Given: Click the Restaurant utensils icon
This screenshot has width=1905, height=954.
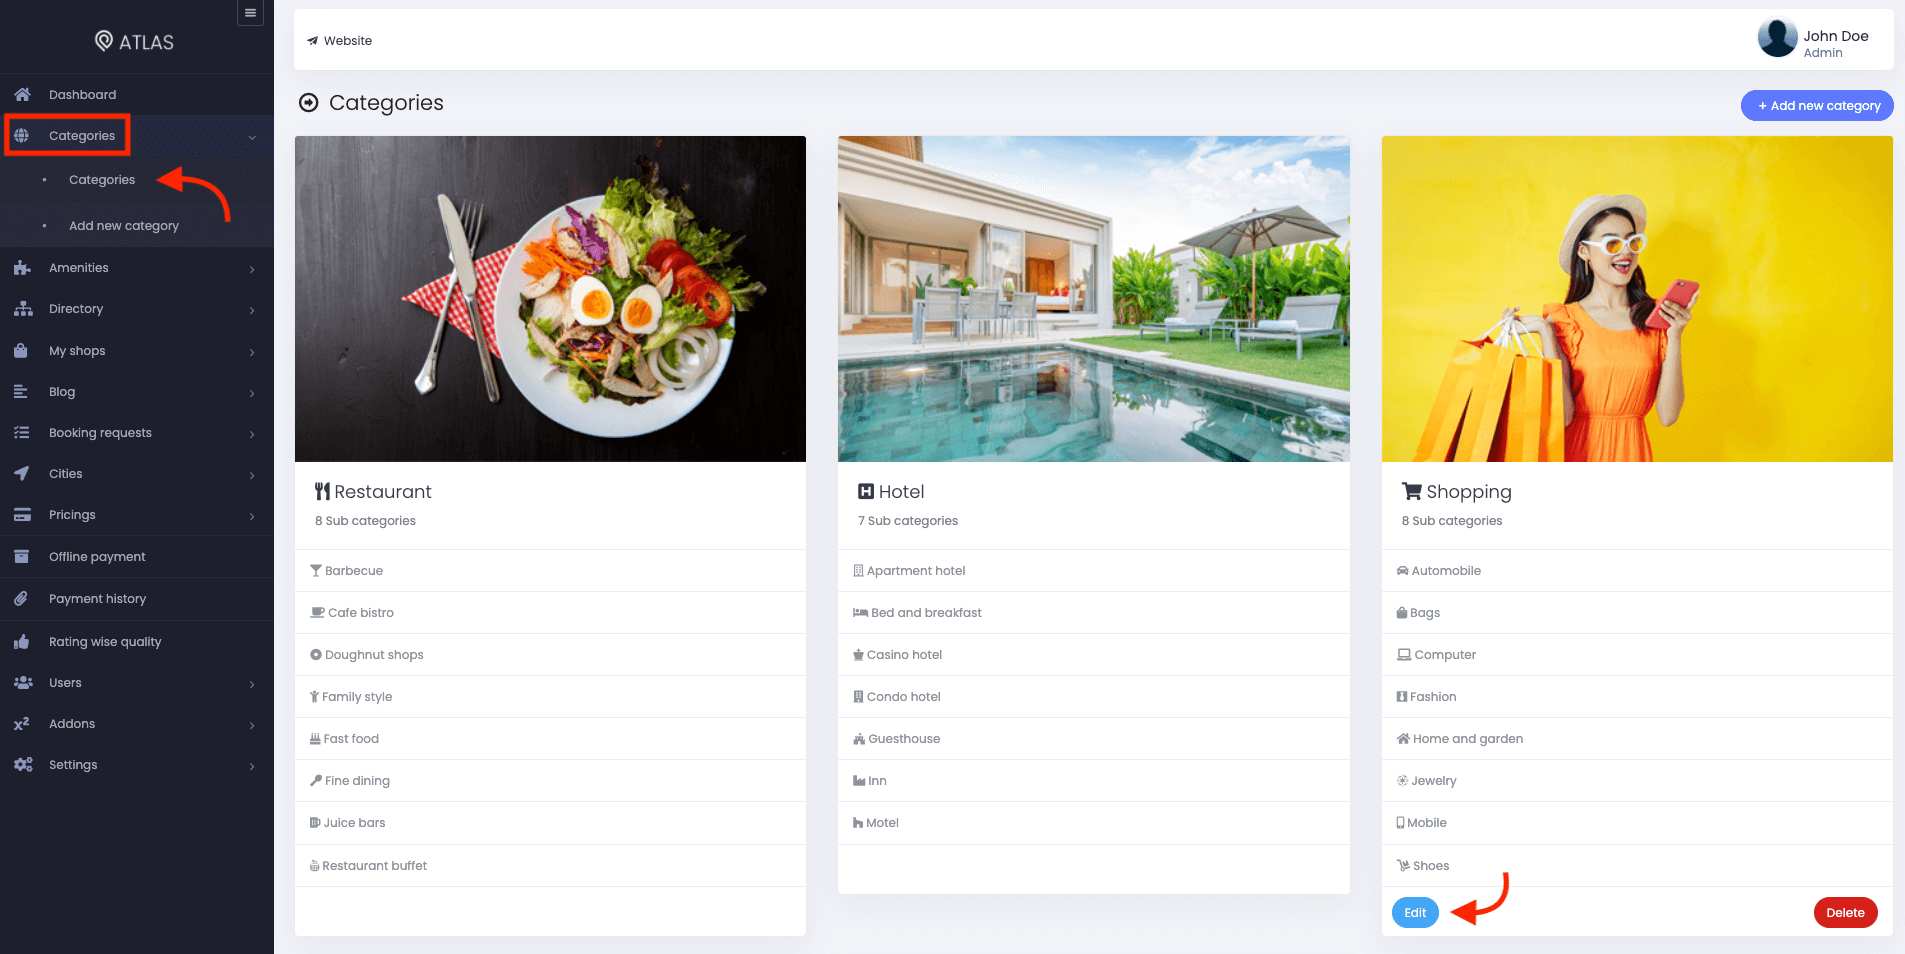Looking at the screenshot, I should coord(322,492).
